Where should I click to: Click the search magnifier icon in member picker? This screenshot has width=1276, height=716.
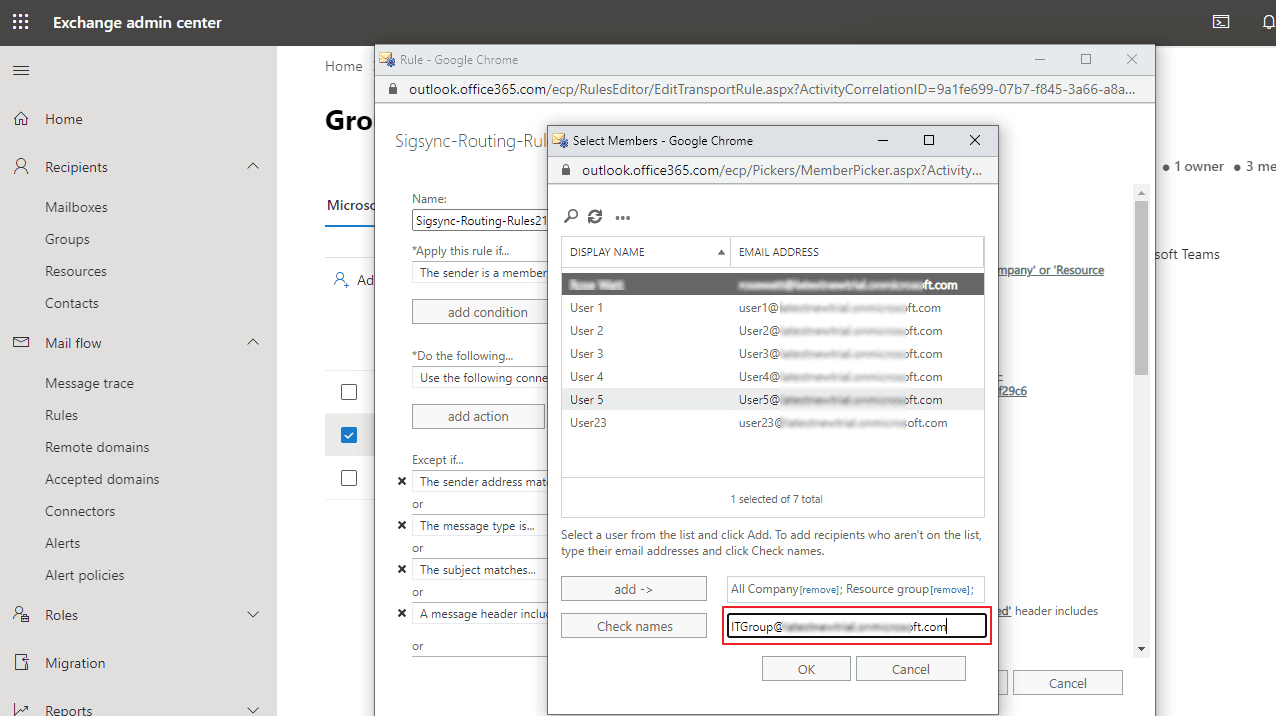pos(571,217)
